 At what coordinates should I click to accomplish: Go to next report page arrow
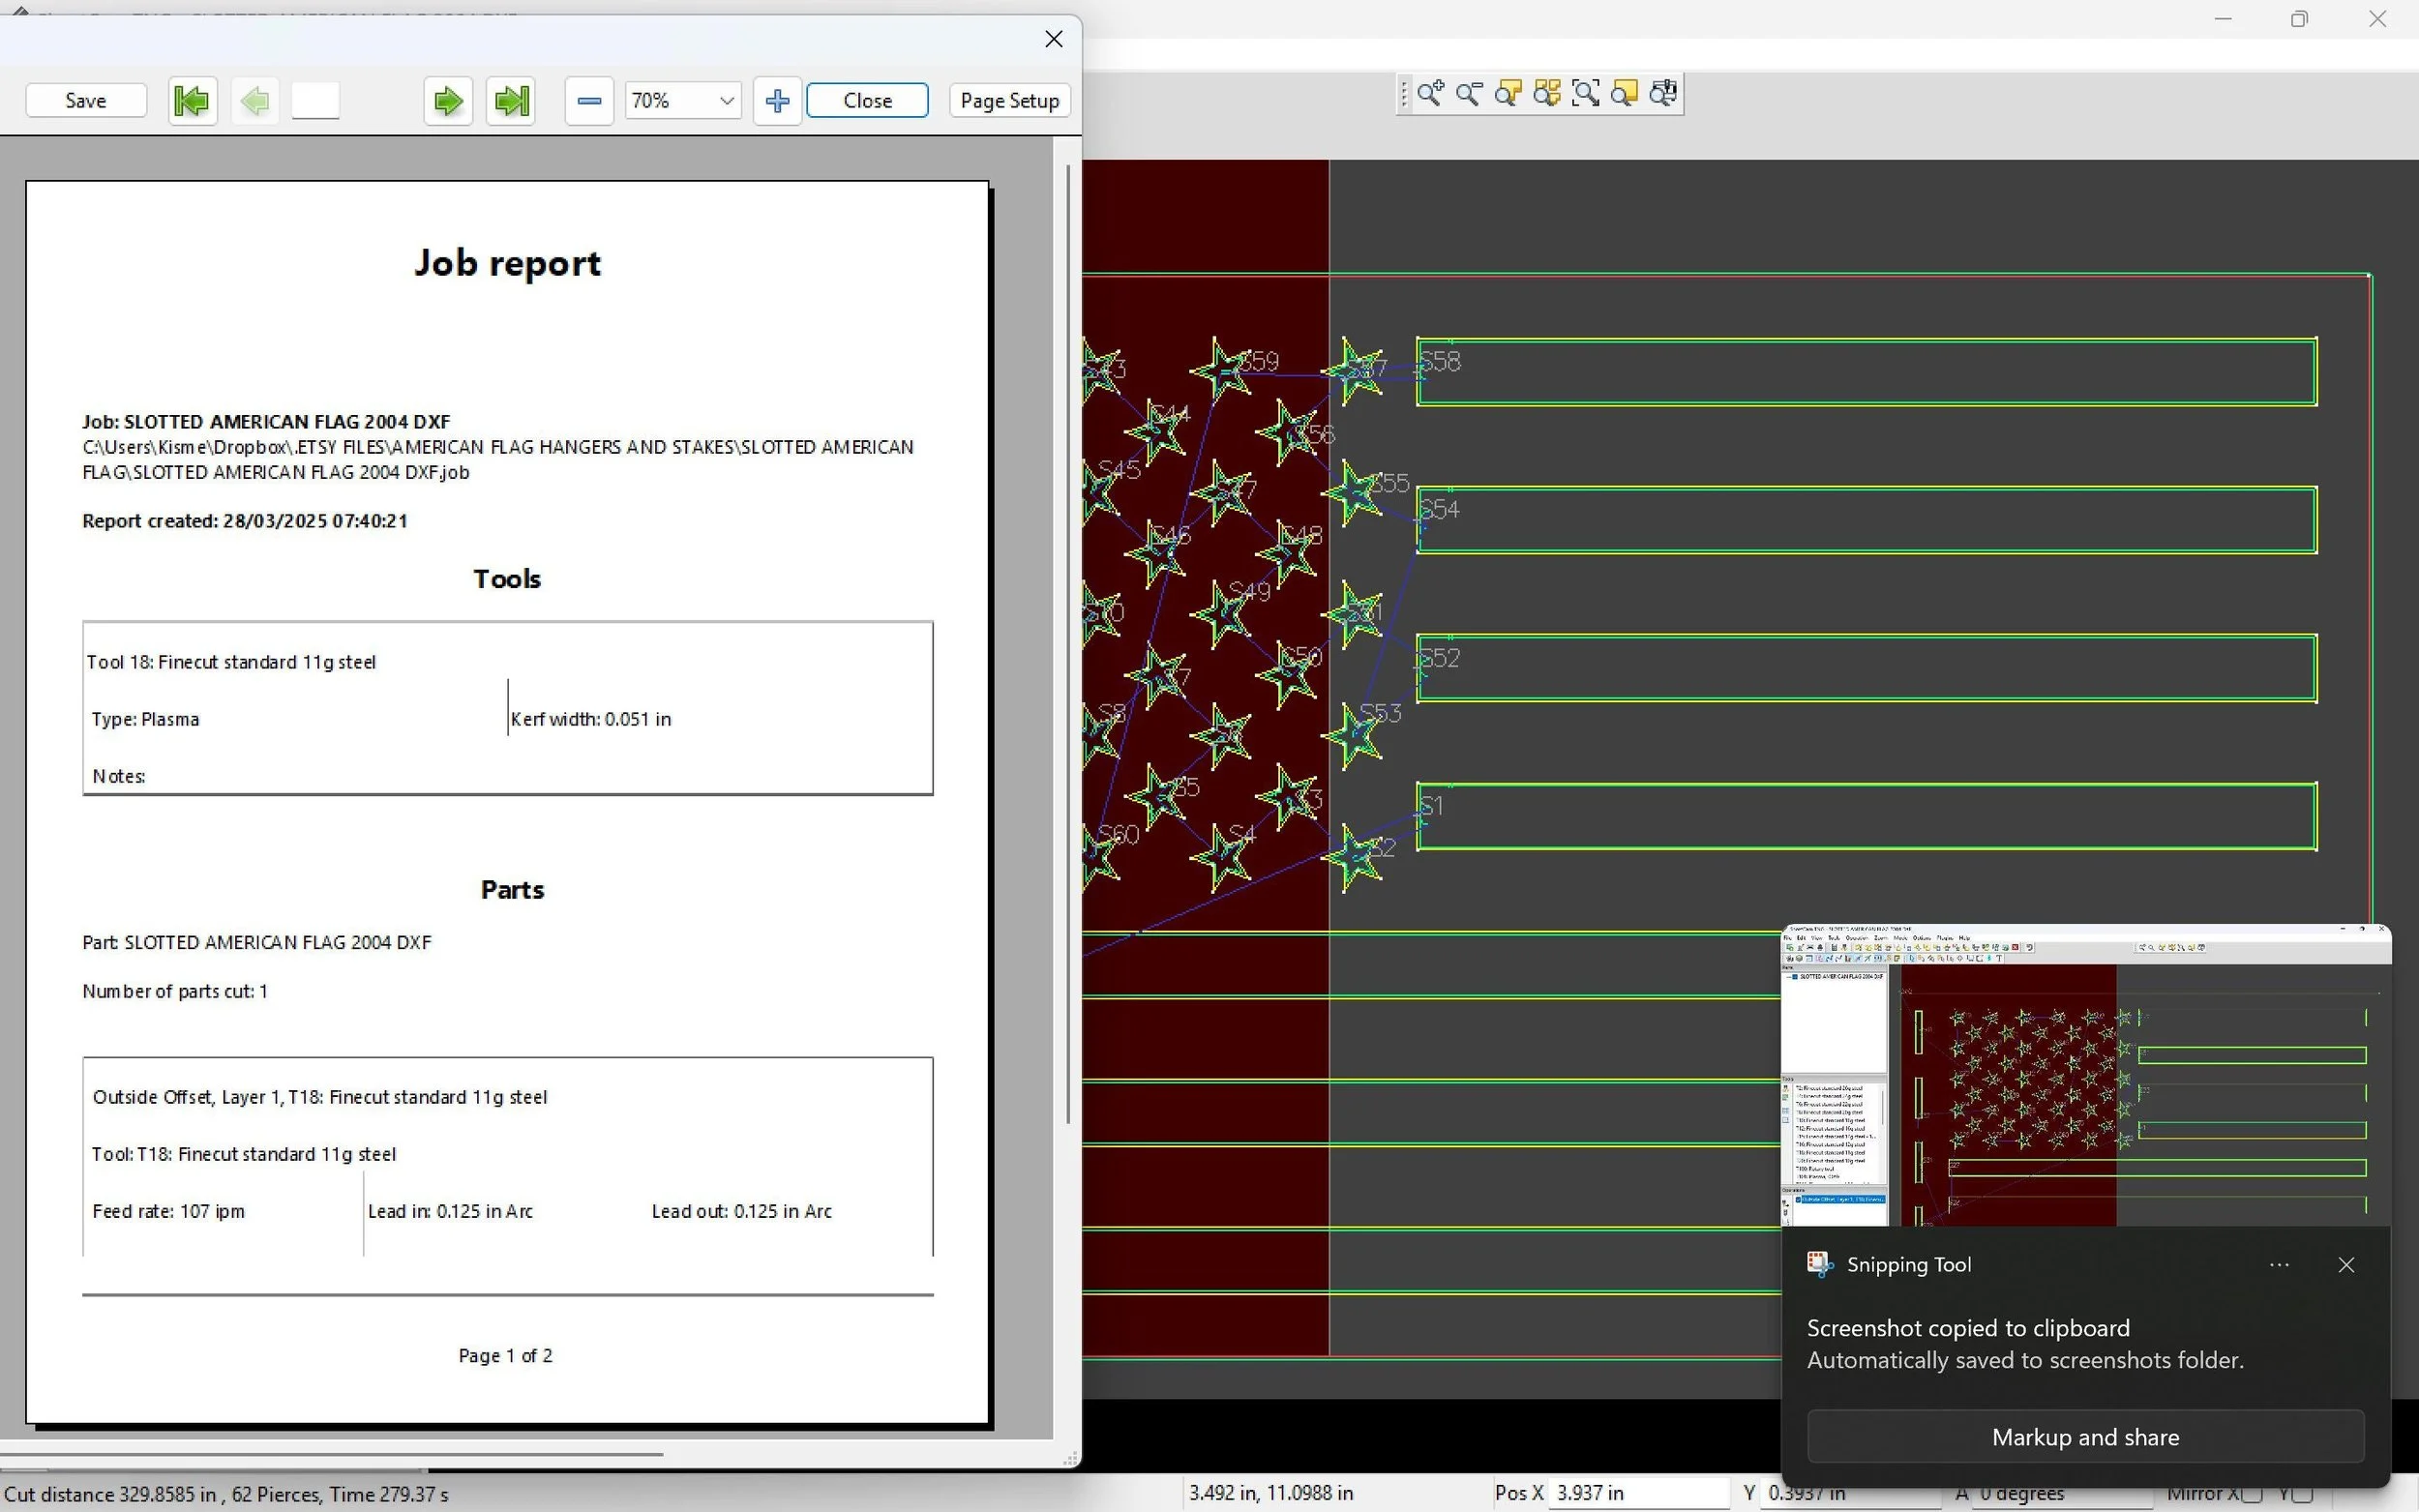pos(448,101)
